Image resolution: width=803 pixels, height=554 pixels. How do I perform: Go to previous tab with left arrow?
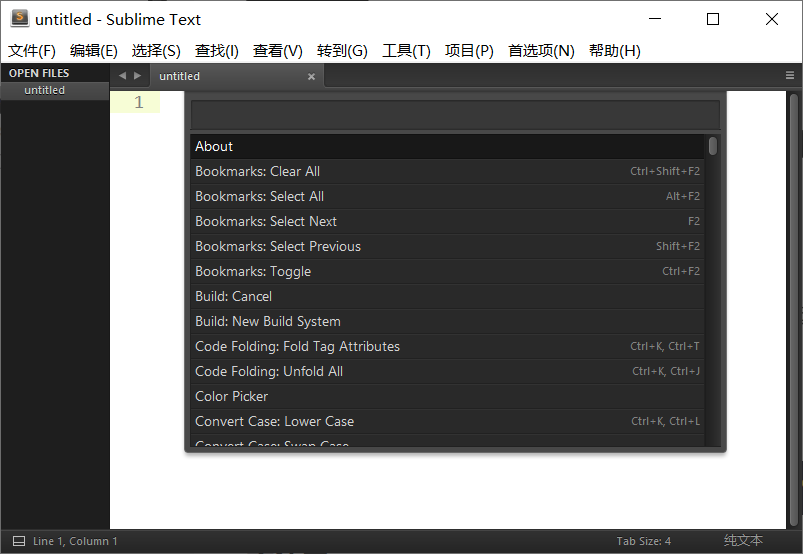(x=122, y=76)
